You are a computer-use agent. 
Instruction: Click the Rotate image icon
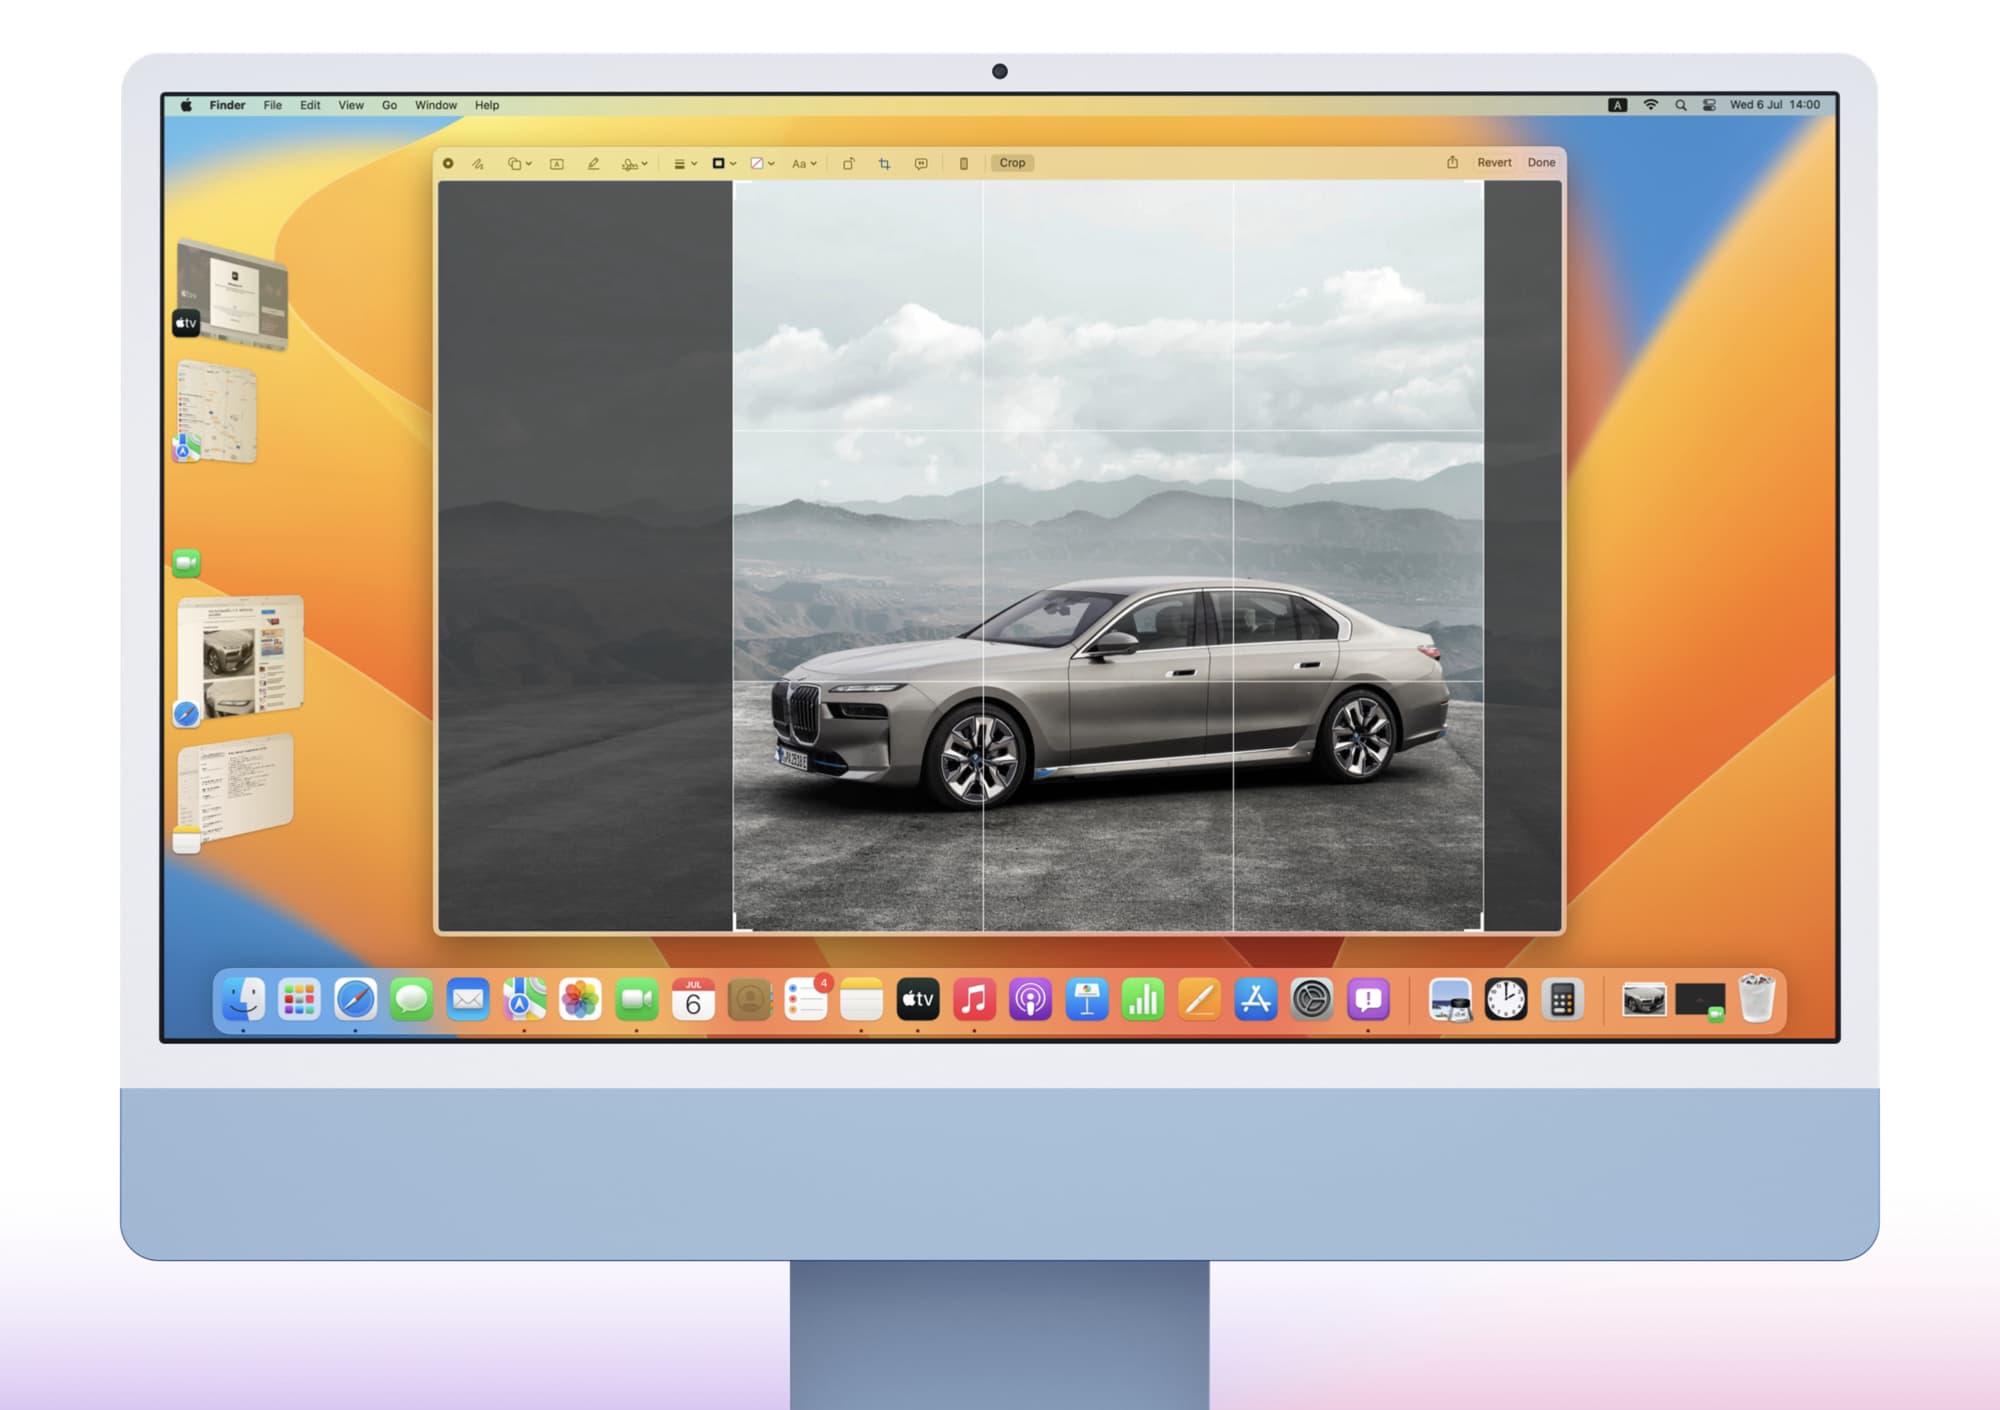pos(848,163)
